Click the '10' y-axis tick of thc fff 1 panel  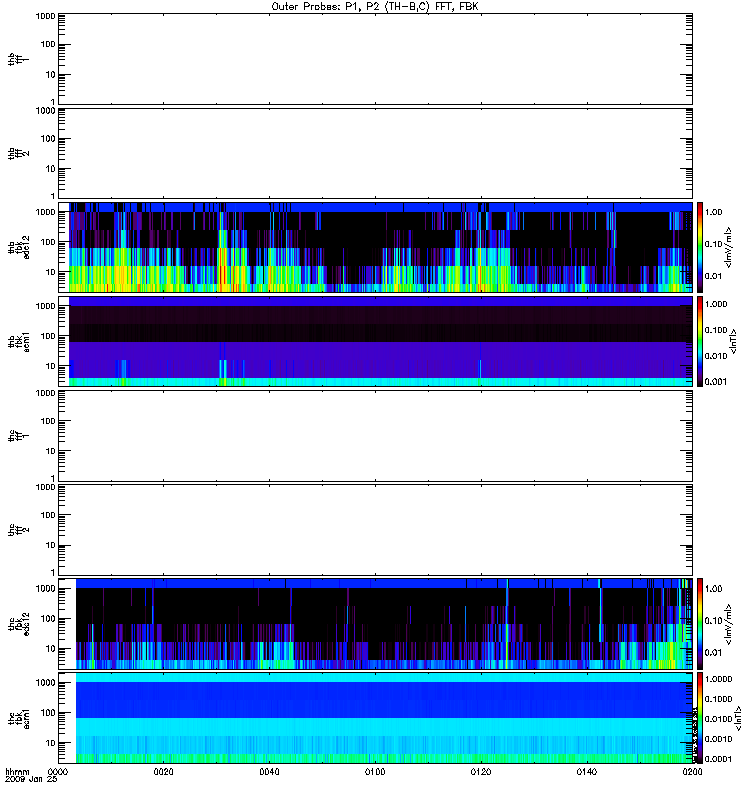[51, 451]
